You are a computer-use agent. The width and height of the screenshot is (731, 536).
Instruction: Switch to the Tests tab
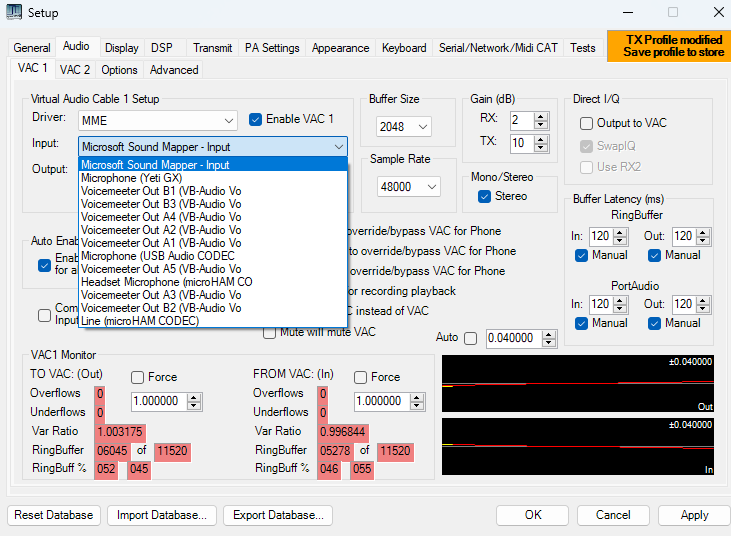583,48
